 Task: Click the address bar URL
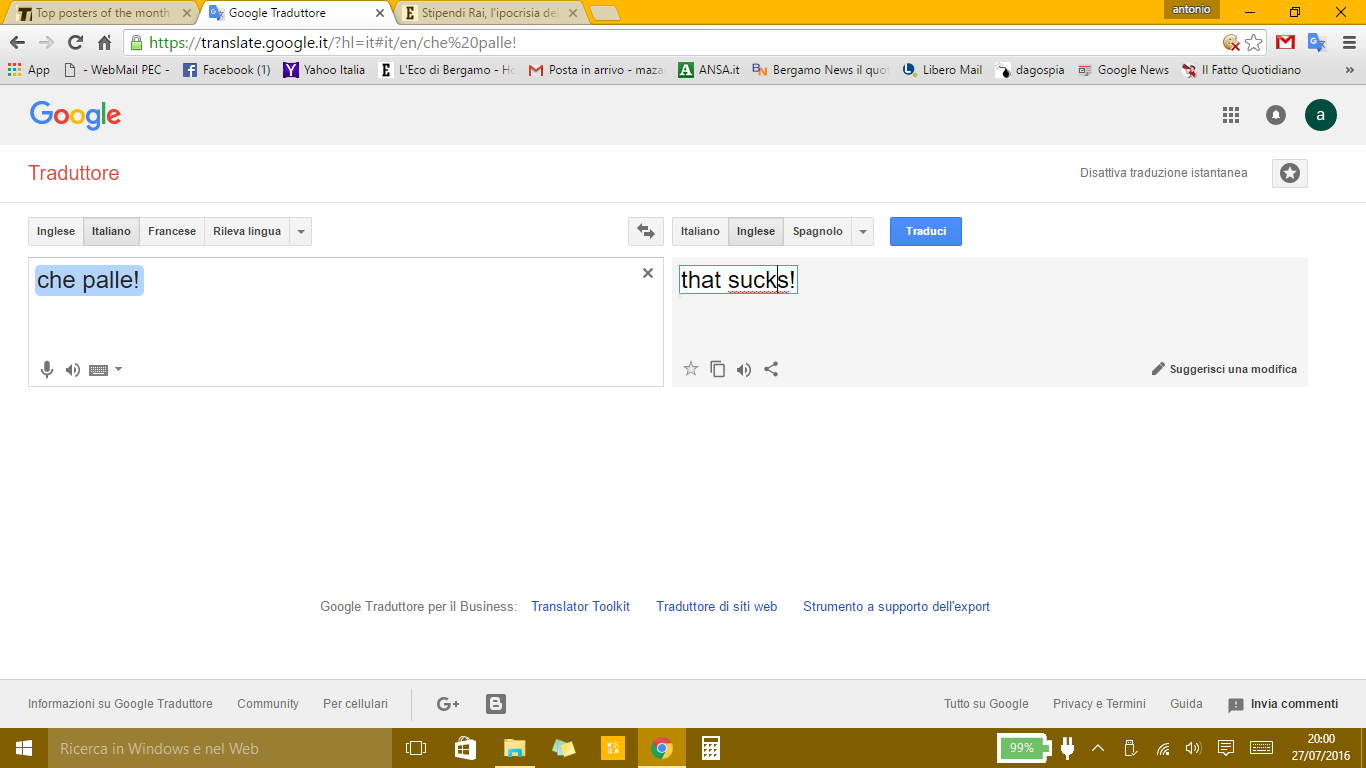(x=332, y=43)
